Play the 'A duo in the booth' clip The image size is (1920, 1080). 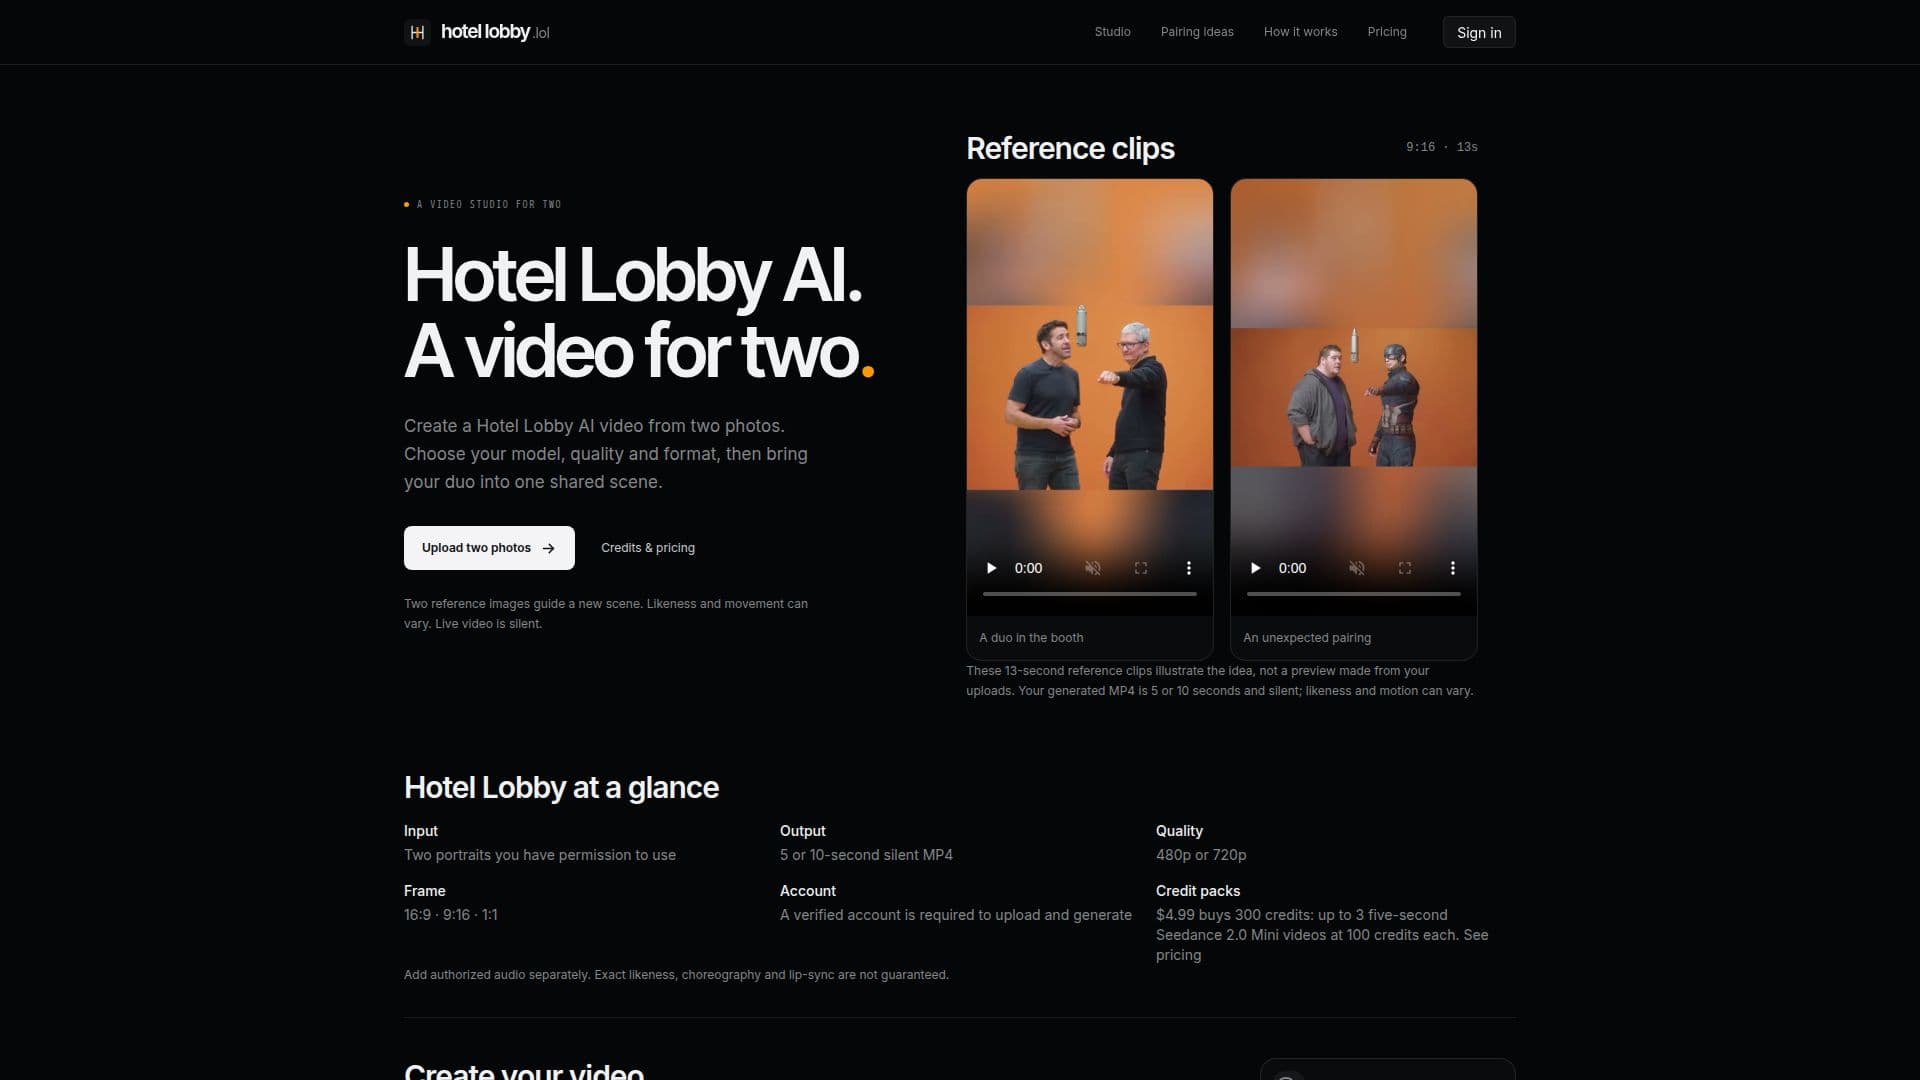(991, 568)
